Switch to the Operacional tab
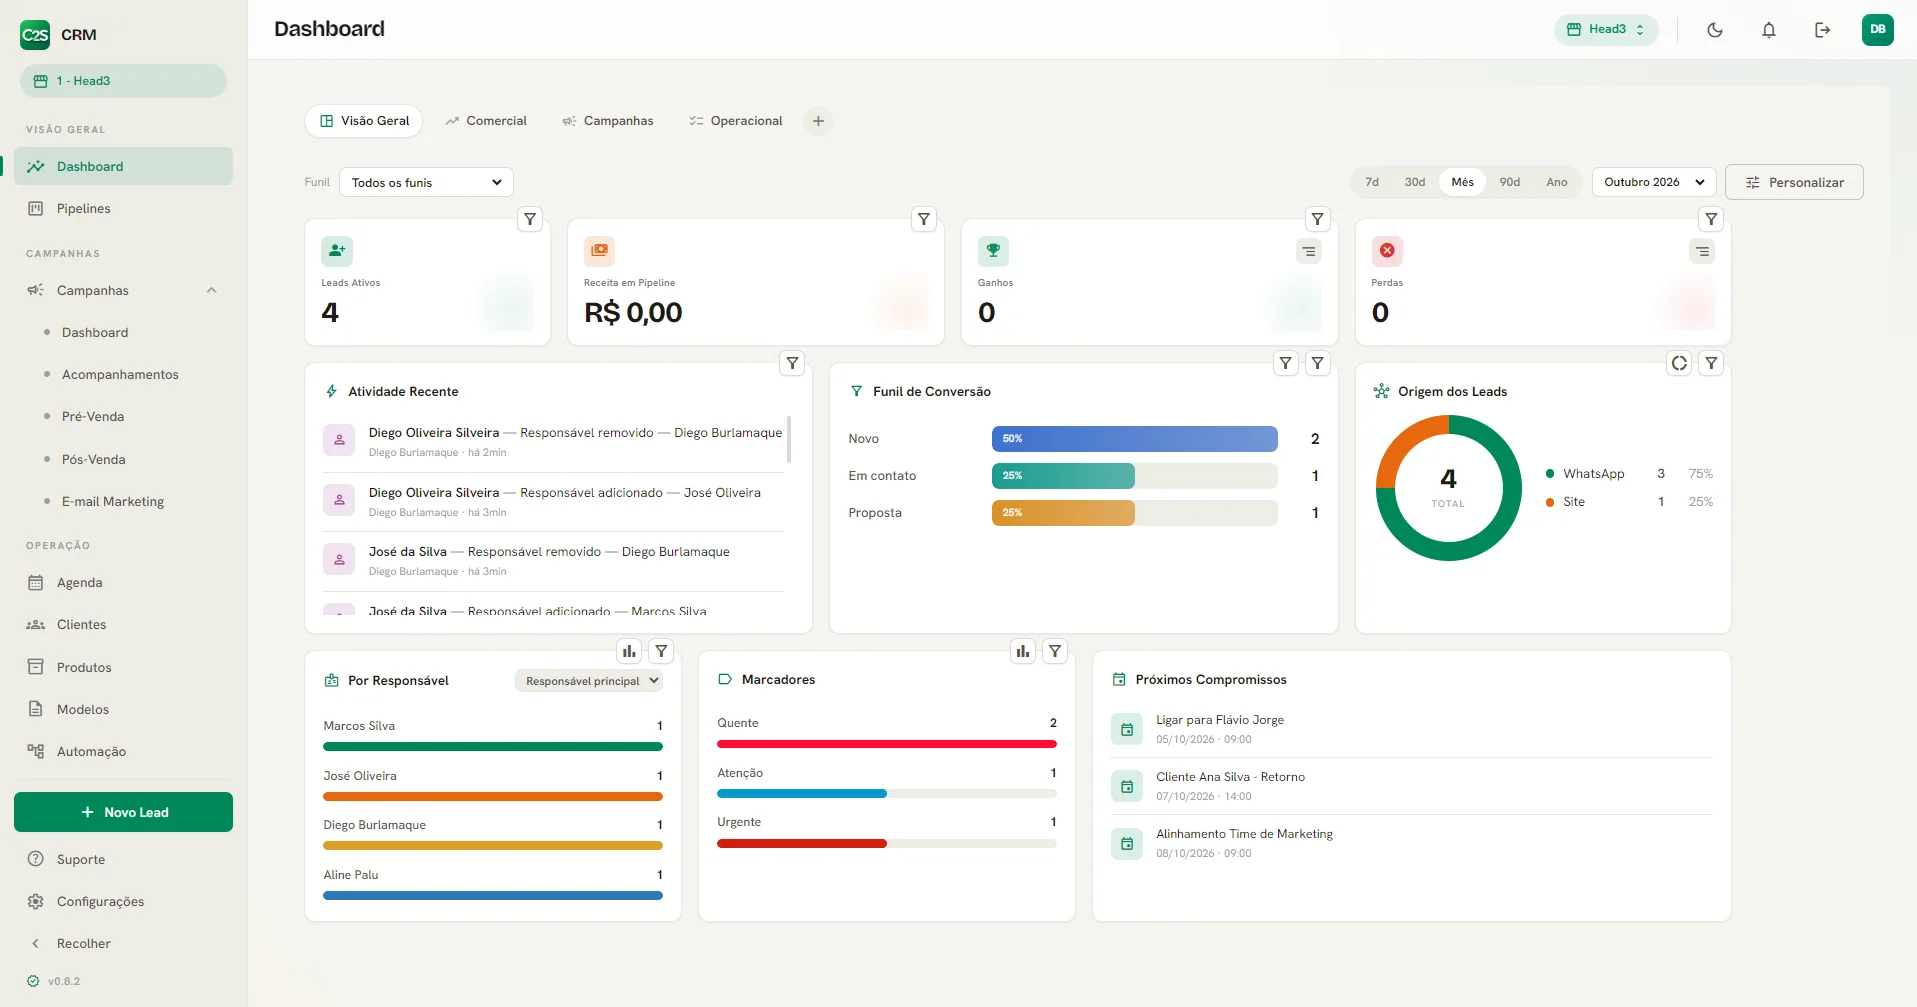Viewport: 1917px width, 1007px height. (x=736, y=121)
